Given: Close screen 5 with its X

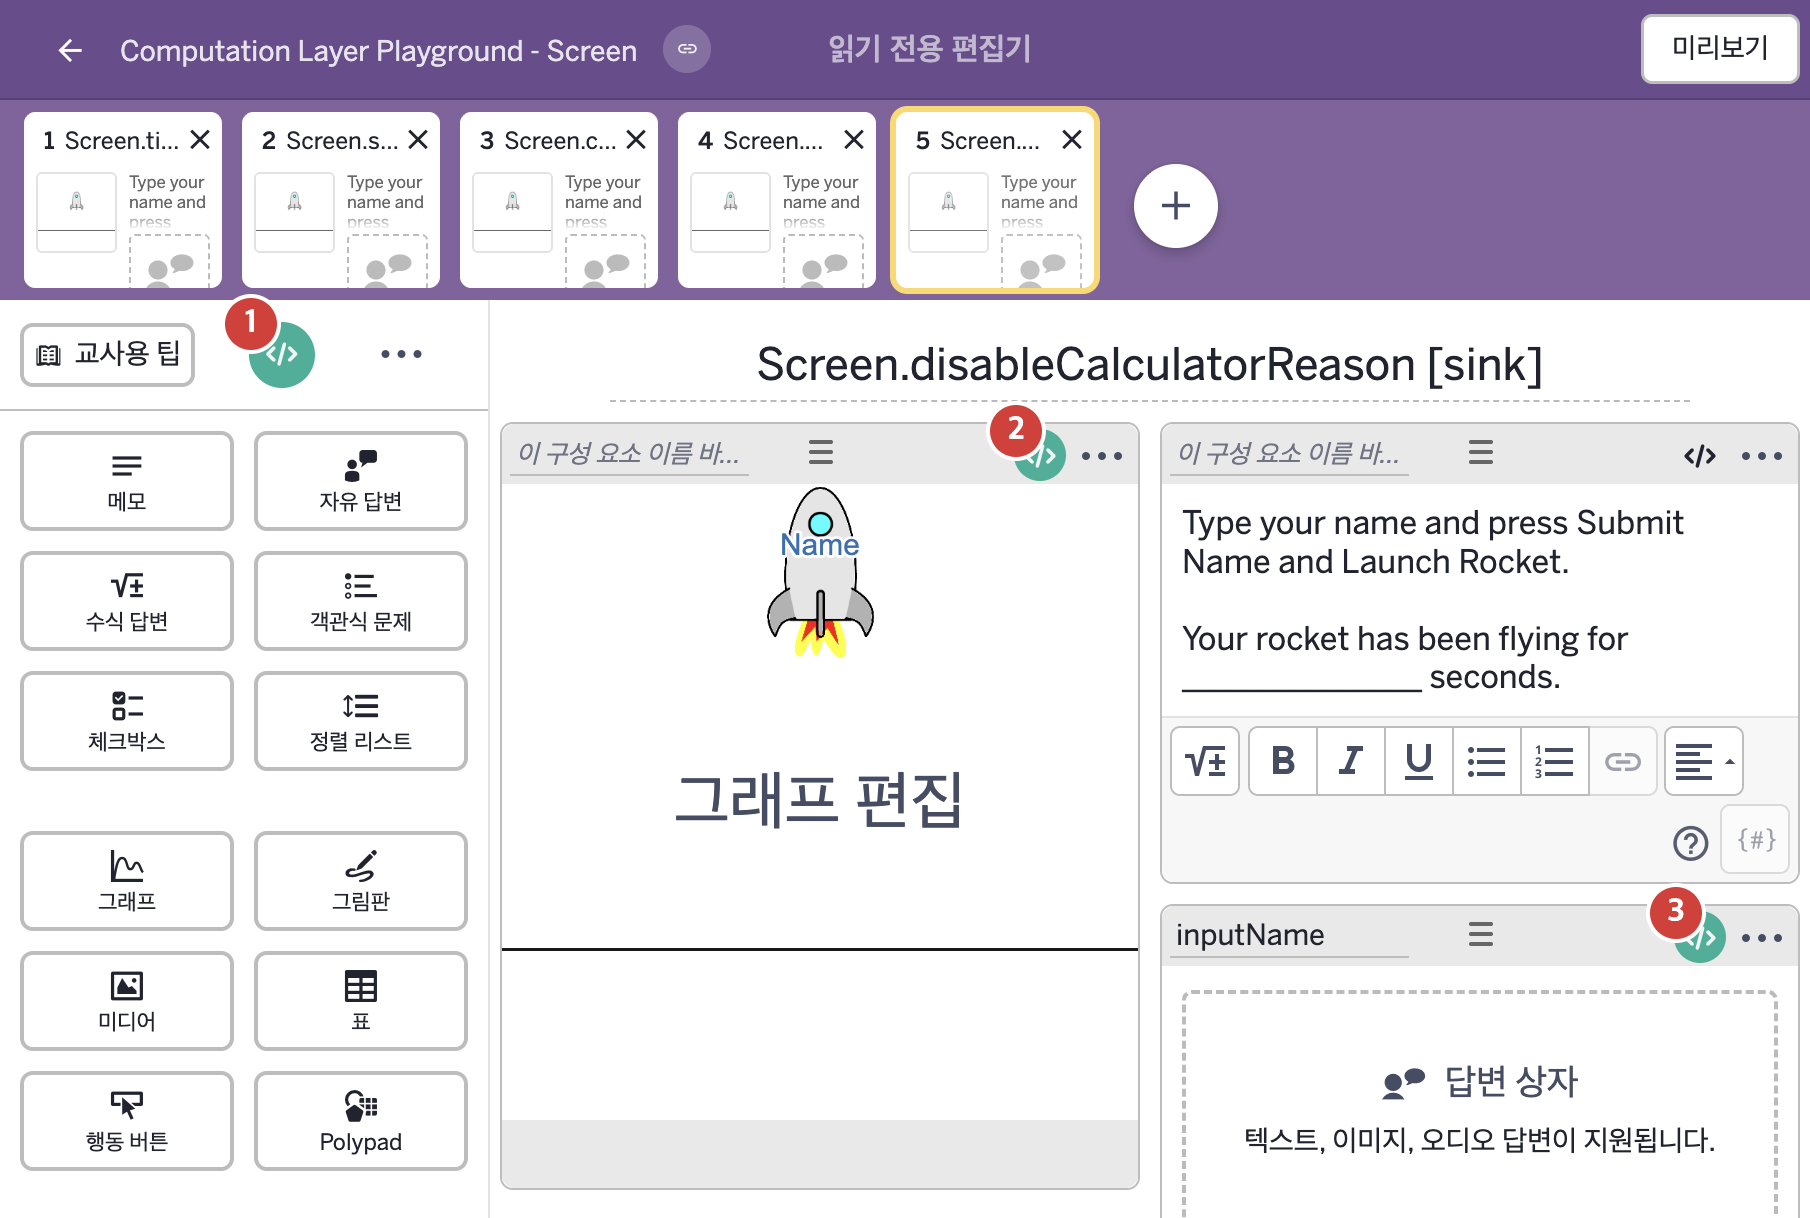Looking at the screenshot, I should (1072, 140).
